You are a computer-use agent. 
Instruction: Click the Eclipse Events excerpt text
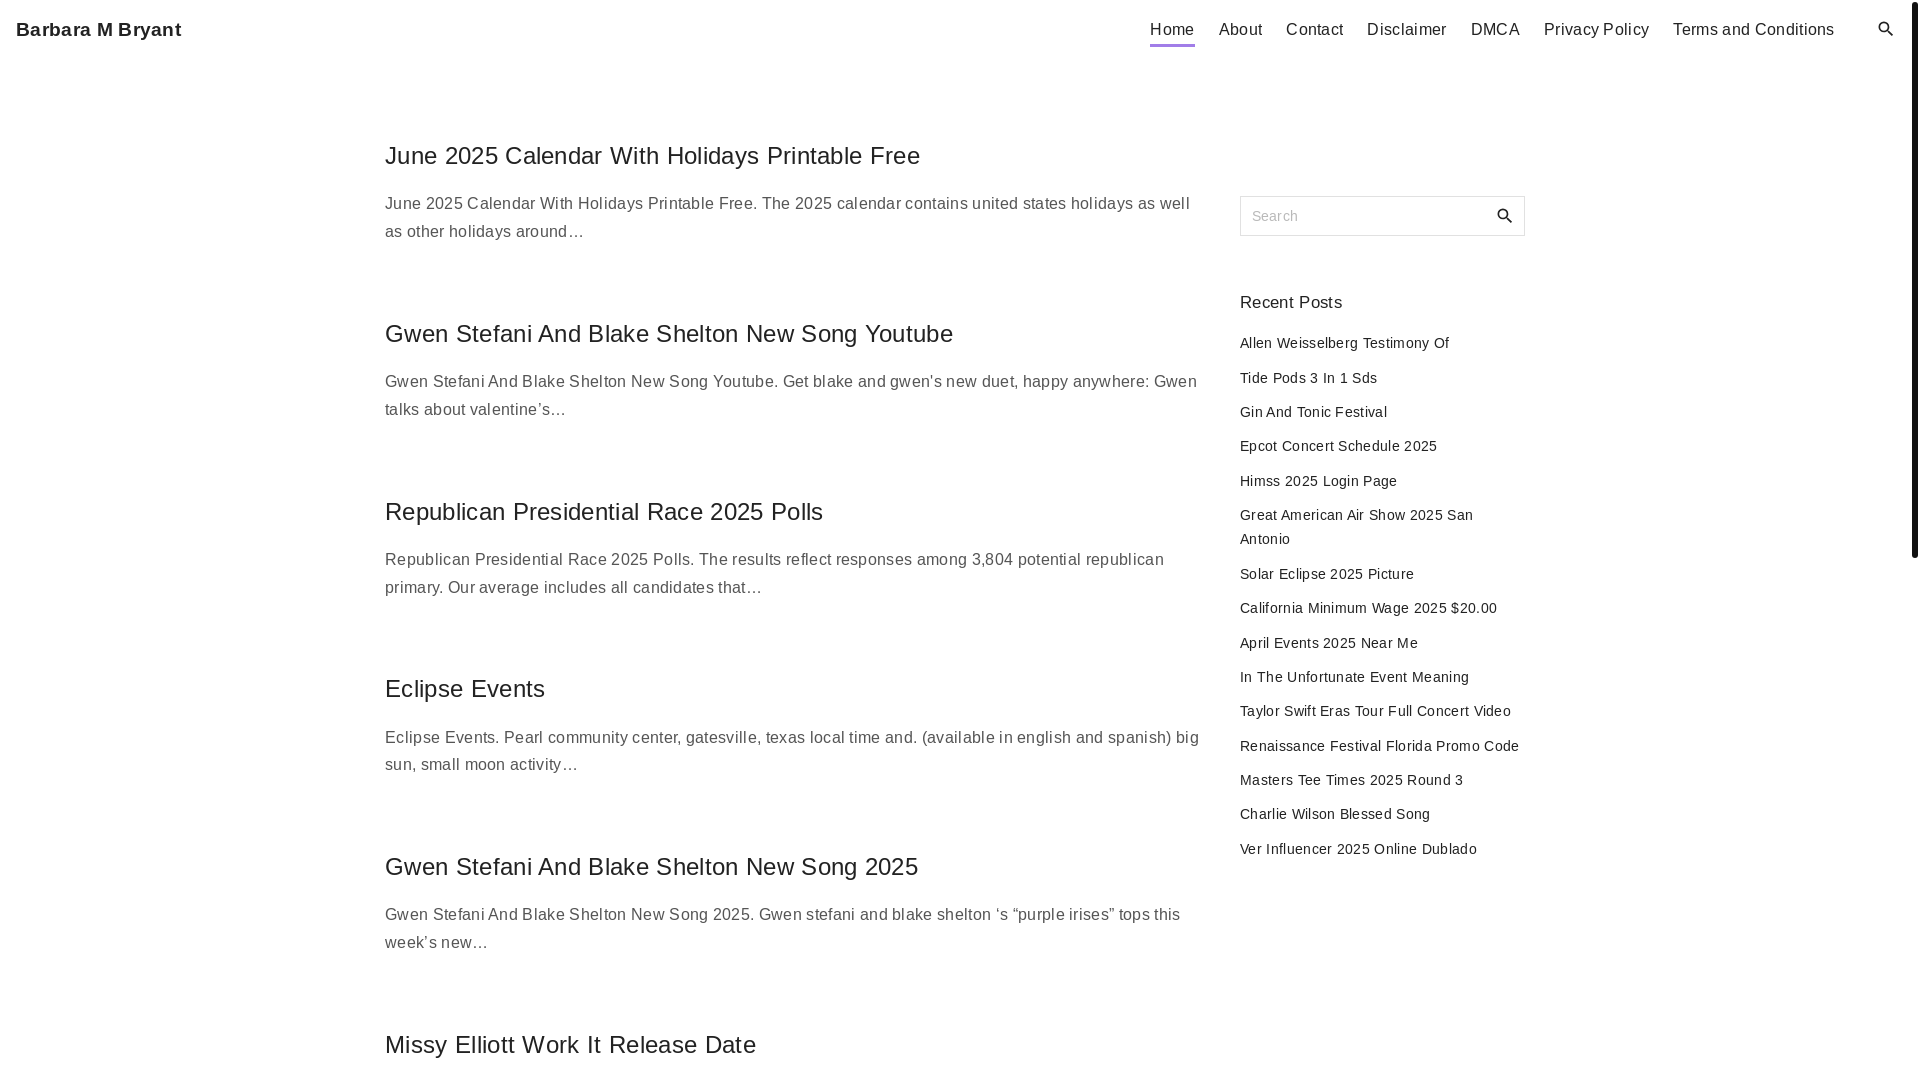(792, 751)
